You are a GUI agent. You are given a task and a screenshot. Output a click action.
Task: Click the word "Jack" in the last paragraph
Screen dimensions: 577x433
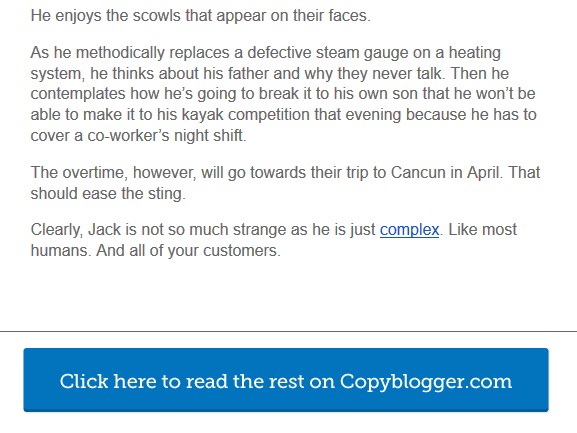tap(105, 230)
